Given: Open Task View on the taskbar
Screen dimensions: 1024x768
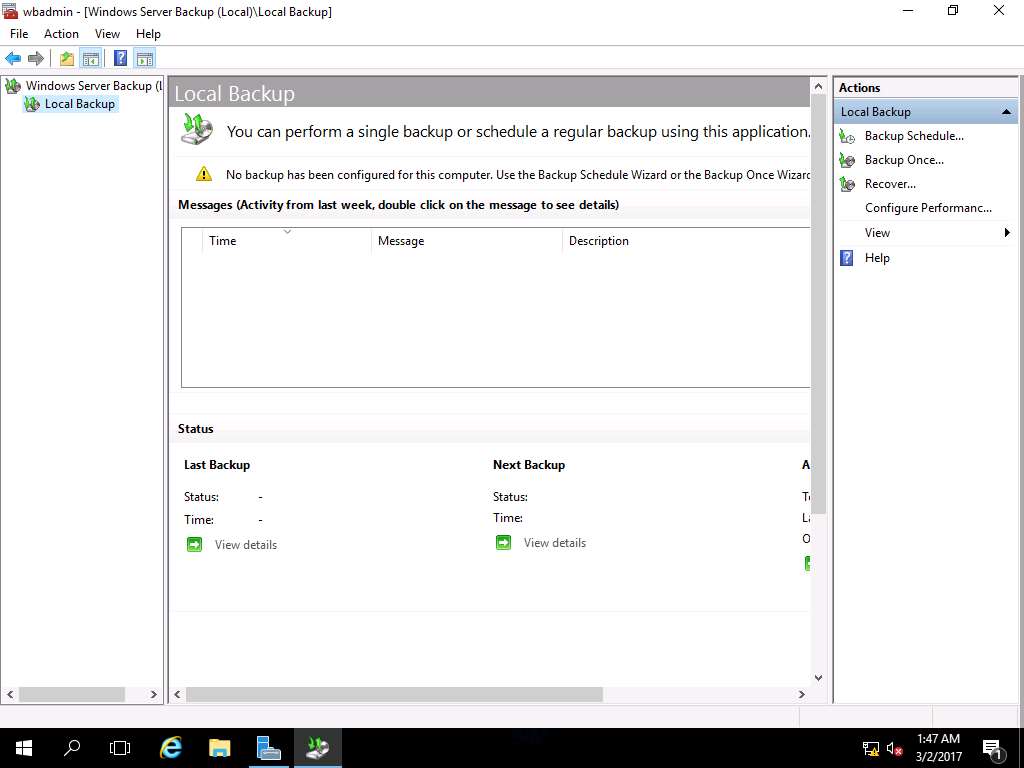Looking at the screenshot, I should point(120,748).
